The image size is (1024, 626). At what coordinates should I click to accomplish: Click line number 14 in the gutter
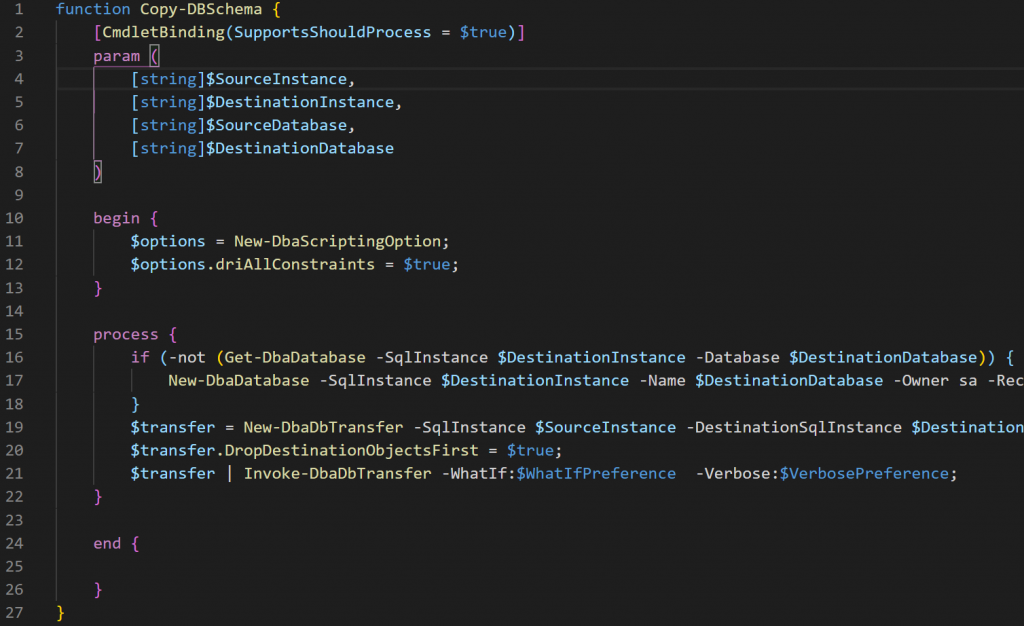coord(14,311)
